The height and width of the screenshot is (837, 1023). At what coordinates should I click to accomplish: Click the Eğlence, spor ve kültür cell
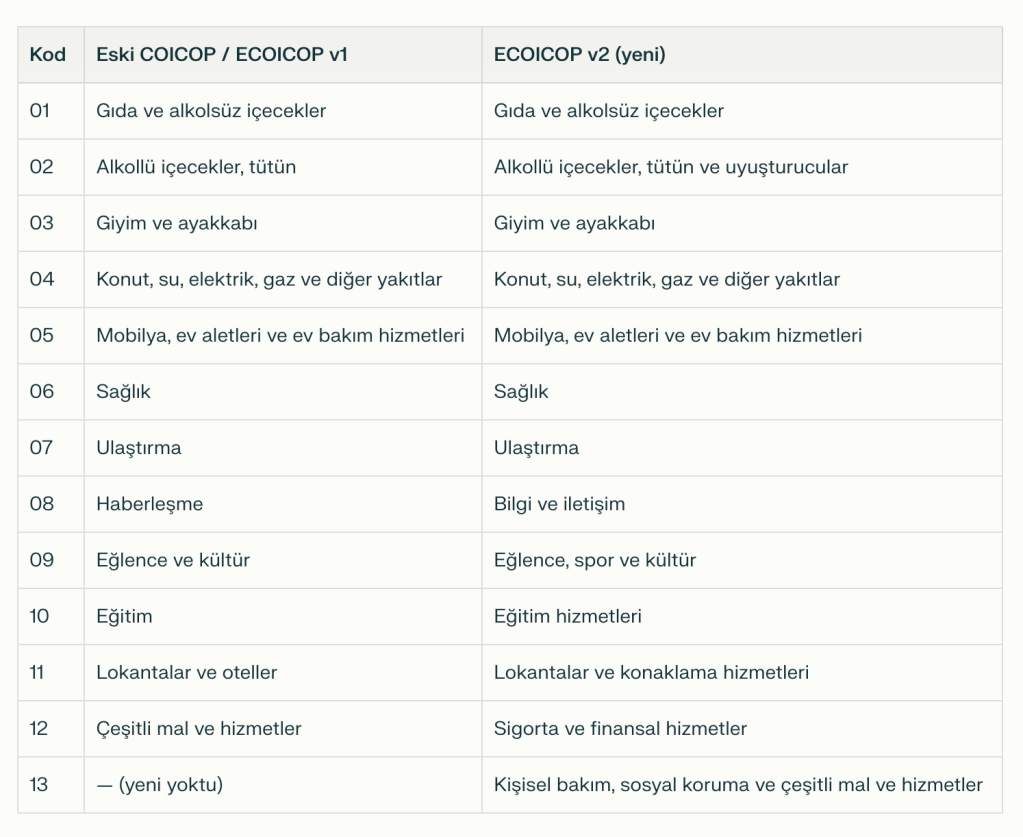tap(595, 560)
